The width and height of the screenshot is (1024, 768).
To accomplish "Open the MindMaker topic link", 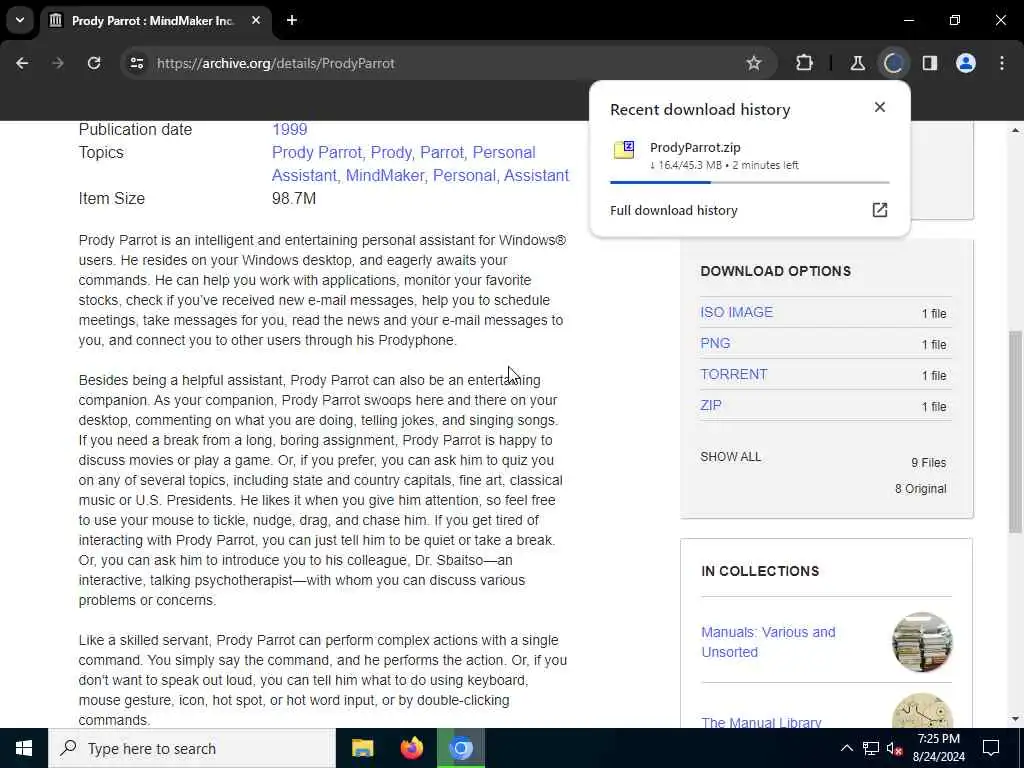I will tap(385, 176).
